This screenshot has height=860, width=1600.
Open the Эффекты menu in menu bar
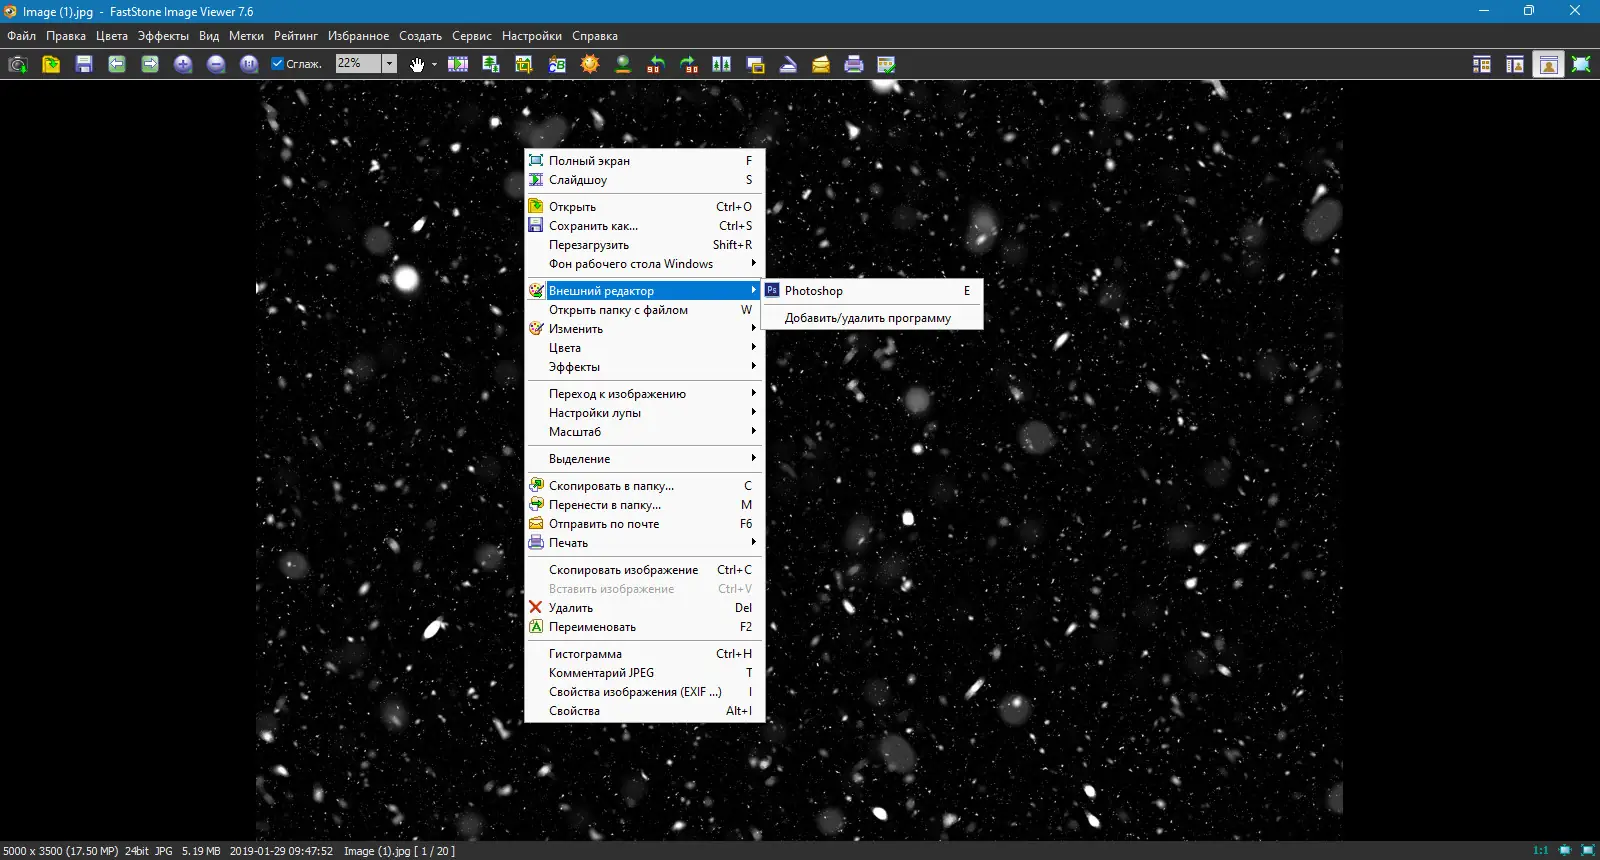click(163, 36)
